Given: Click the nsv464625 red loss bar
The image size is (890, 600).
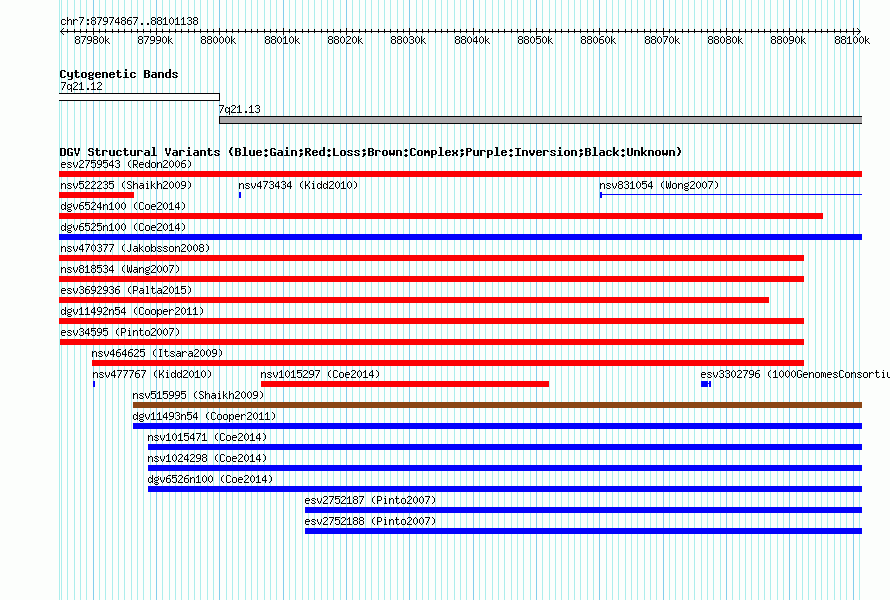Looking at the screenshot, I should point(448,363).
